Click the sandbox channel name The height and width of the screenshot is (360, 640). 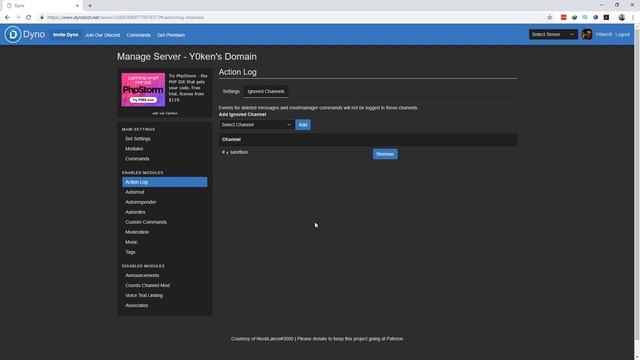pyautogui.click(x=239, y=152)
